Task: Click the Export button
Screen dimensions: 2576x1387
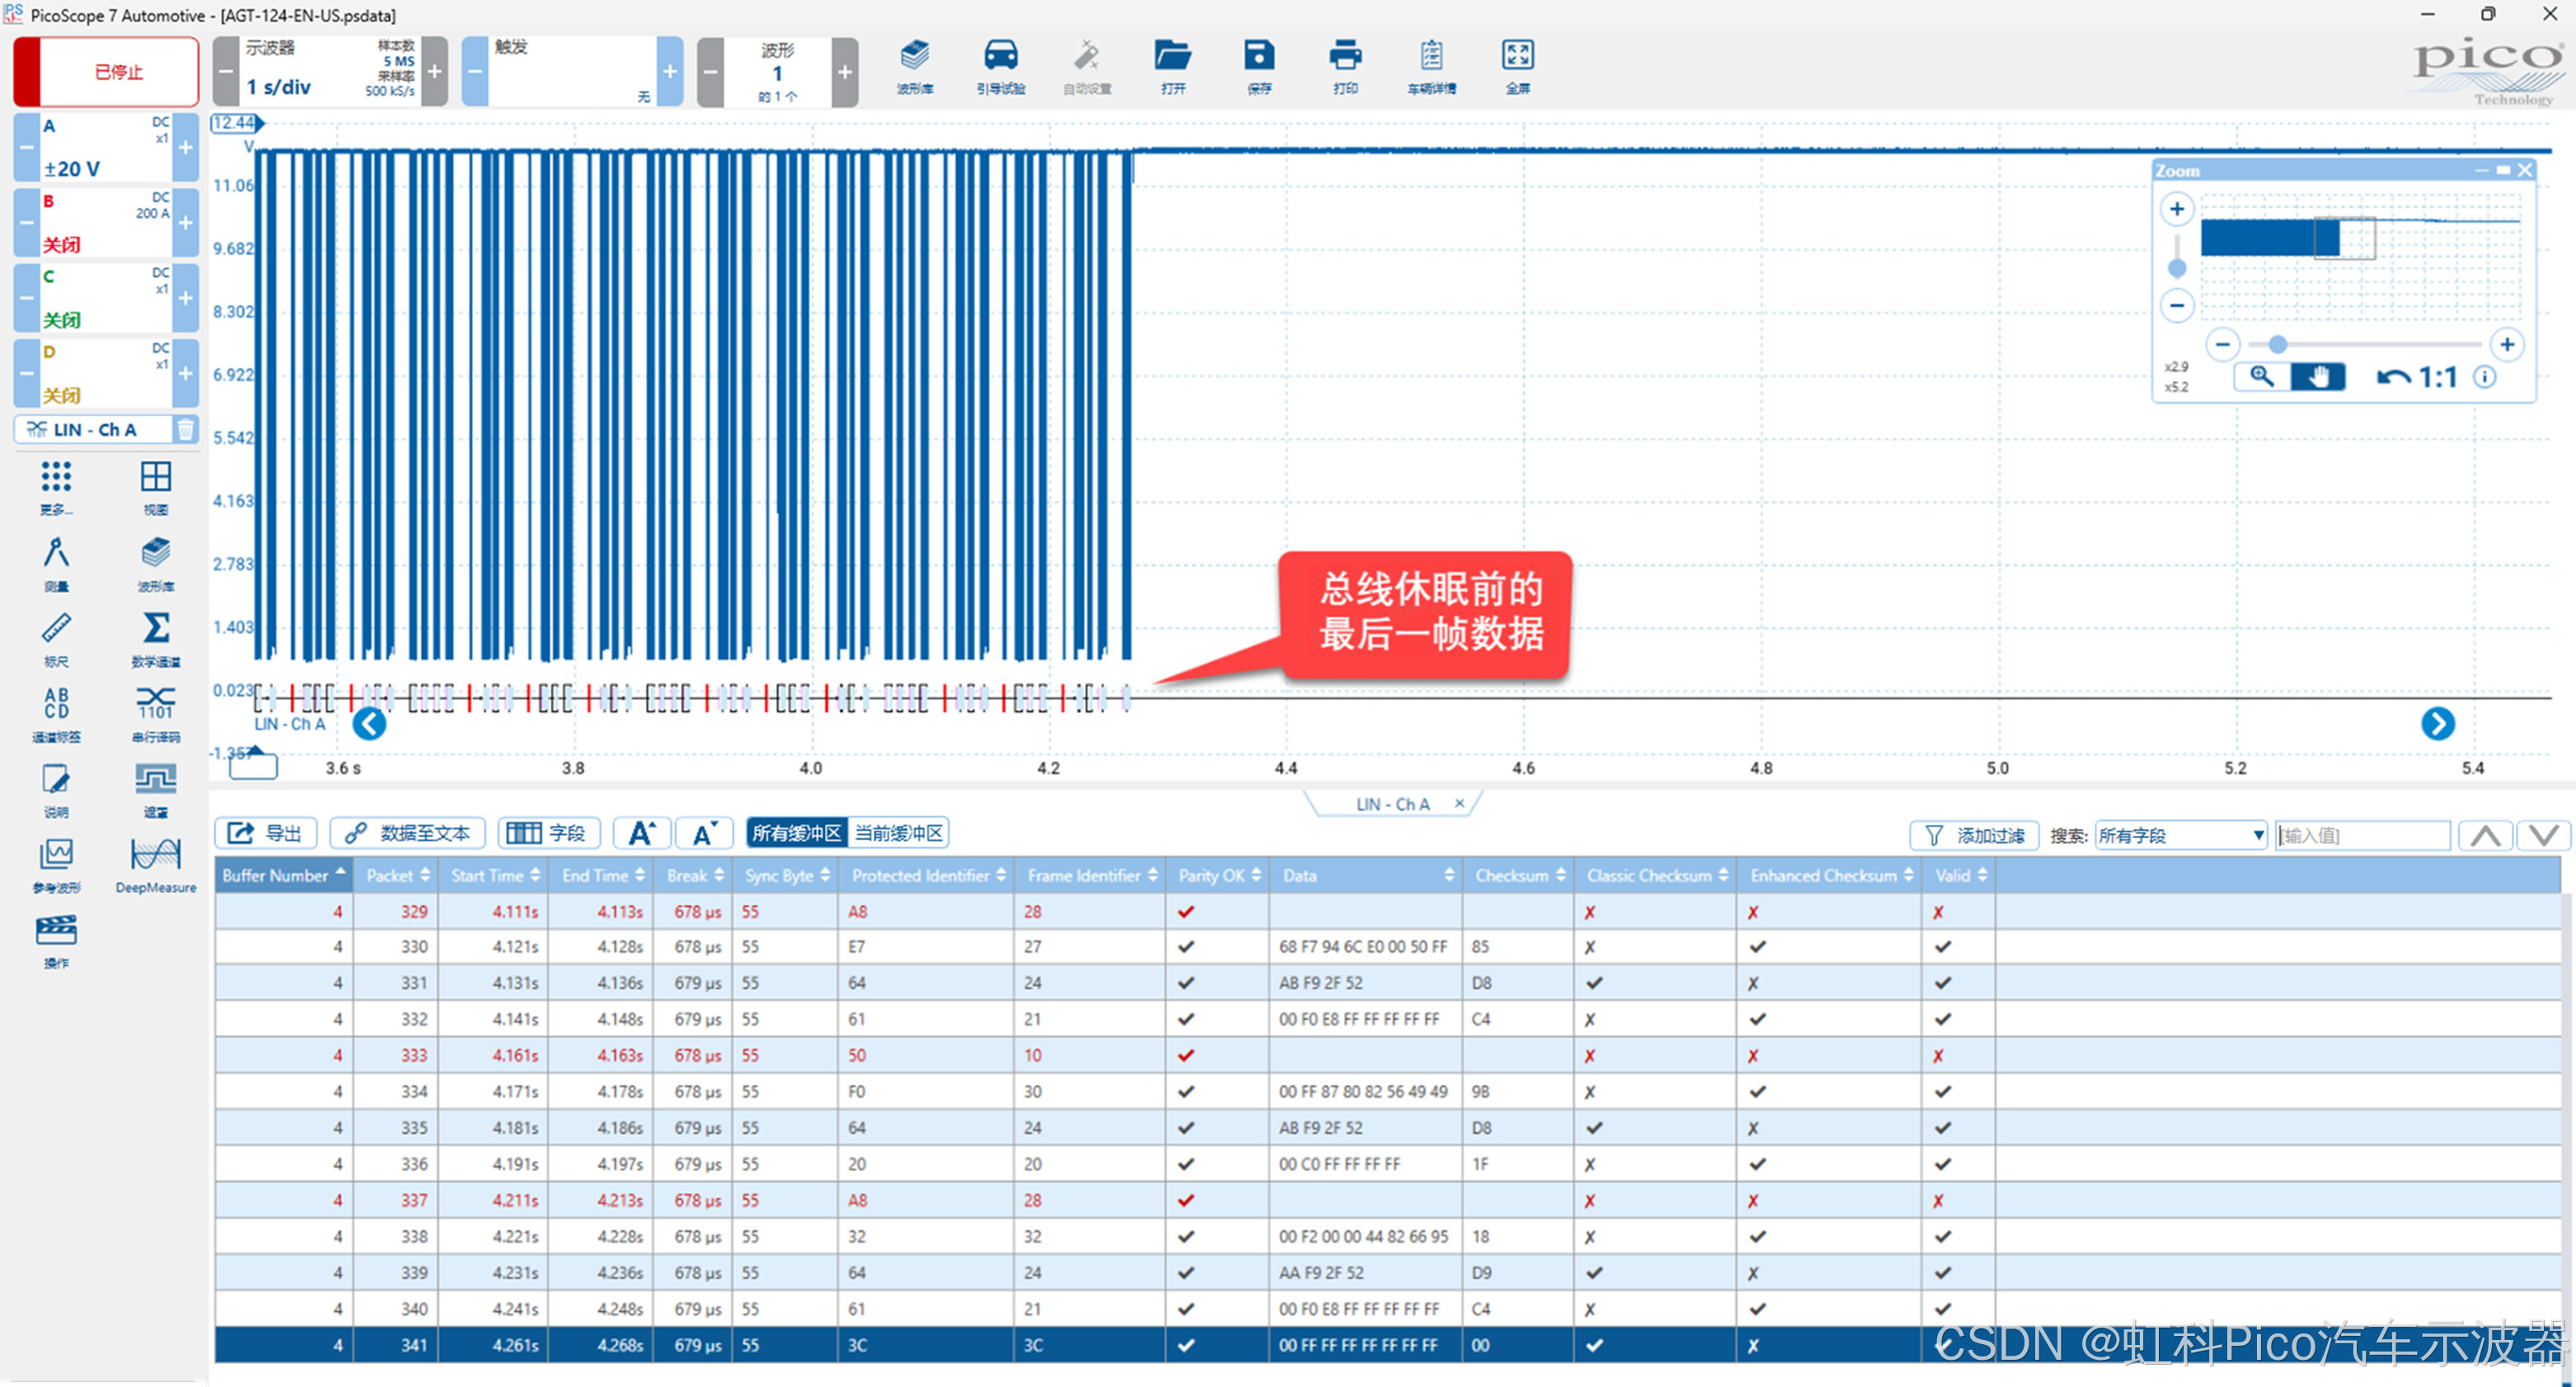Action: tap(265, 833)
